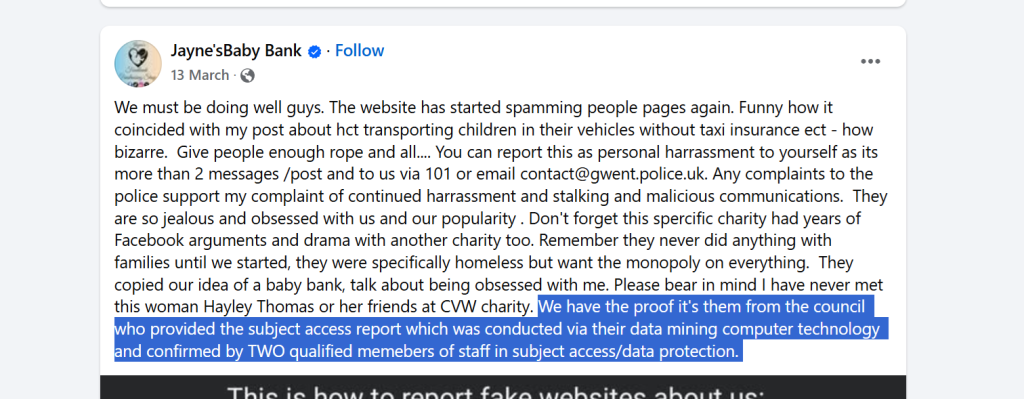Follow the Jayne'sBaby Bank page

(360, 51)
